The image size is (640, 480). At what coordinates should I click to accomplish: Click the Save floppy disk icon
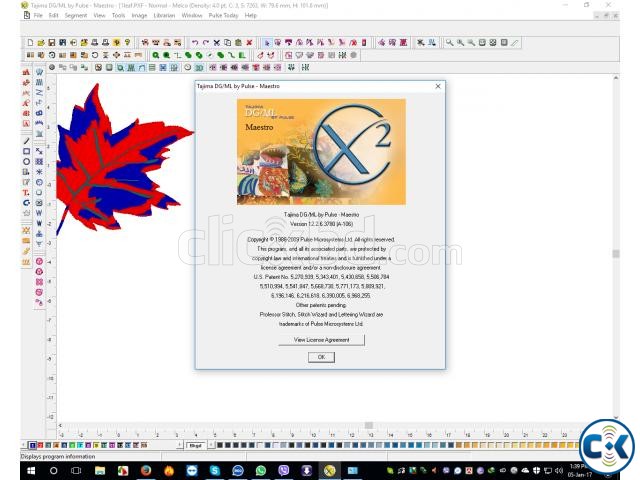click(x=51, y=42)
